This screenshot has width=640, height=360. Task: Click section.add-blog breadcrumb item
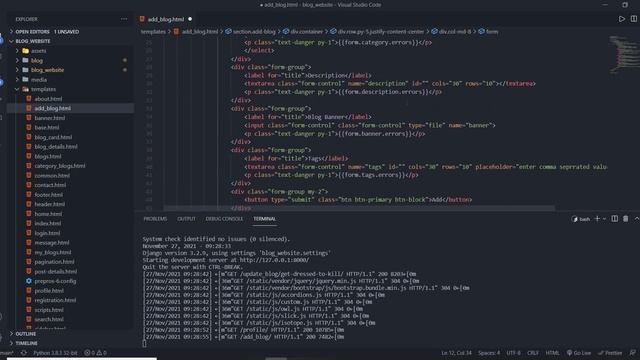(251, 31)
